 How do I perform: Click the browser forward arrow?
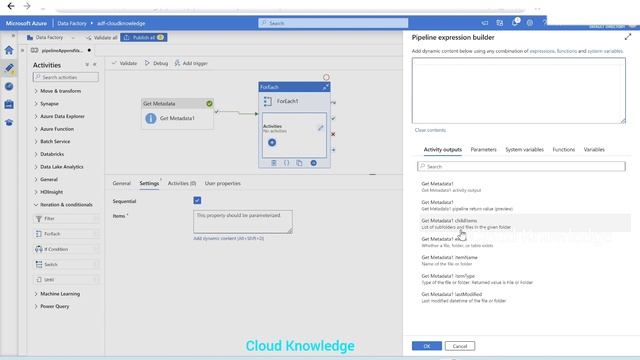(27, 6)
